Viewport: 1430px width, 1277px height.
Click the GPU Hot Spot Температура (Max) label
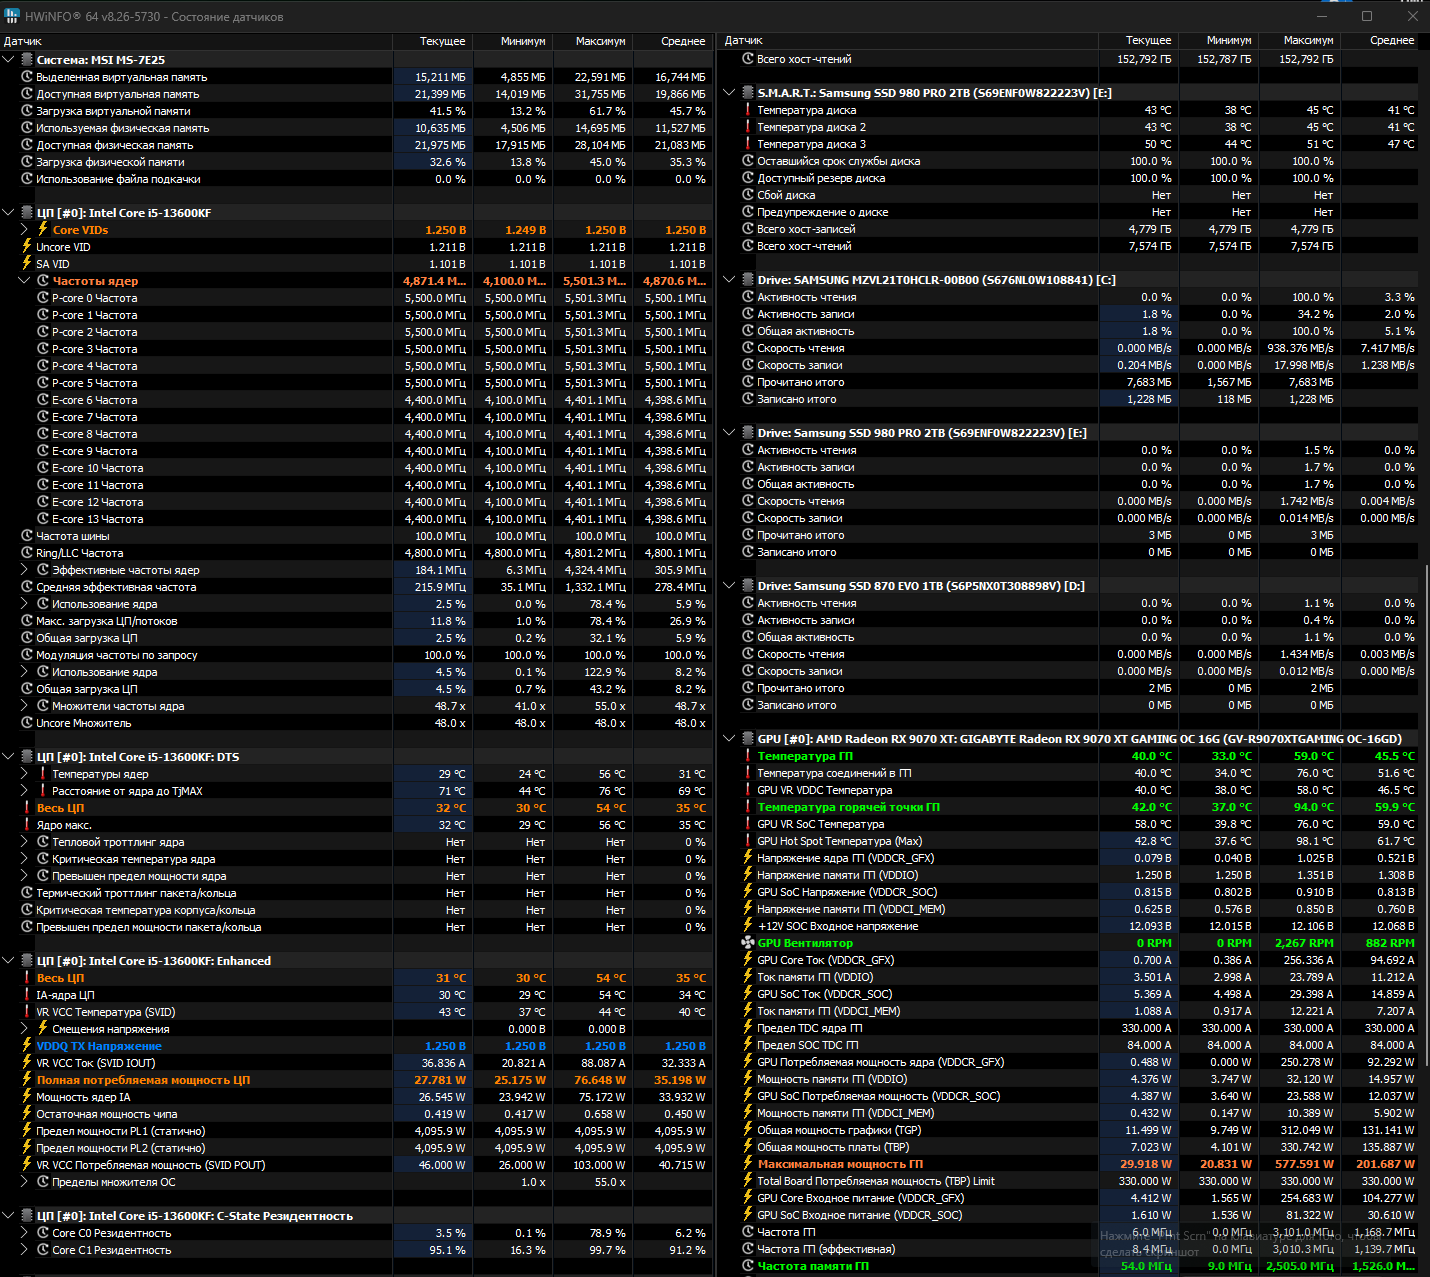click(840, 841)
